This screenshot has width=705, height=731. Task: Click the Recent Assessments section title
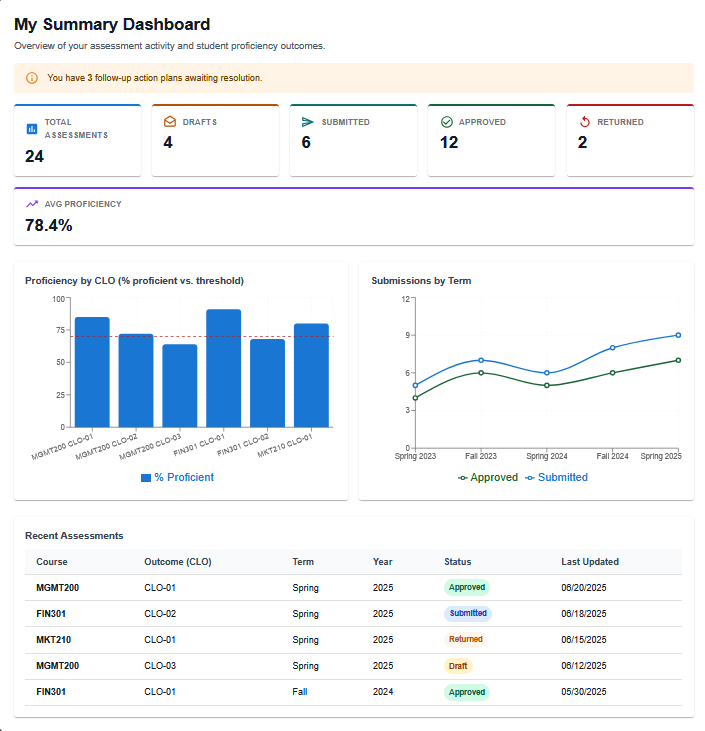pyautogui.click(x=74, y=536)
